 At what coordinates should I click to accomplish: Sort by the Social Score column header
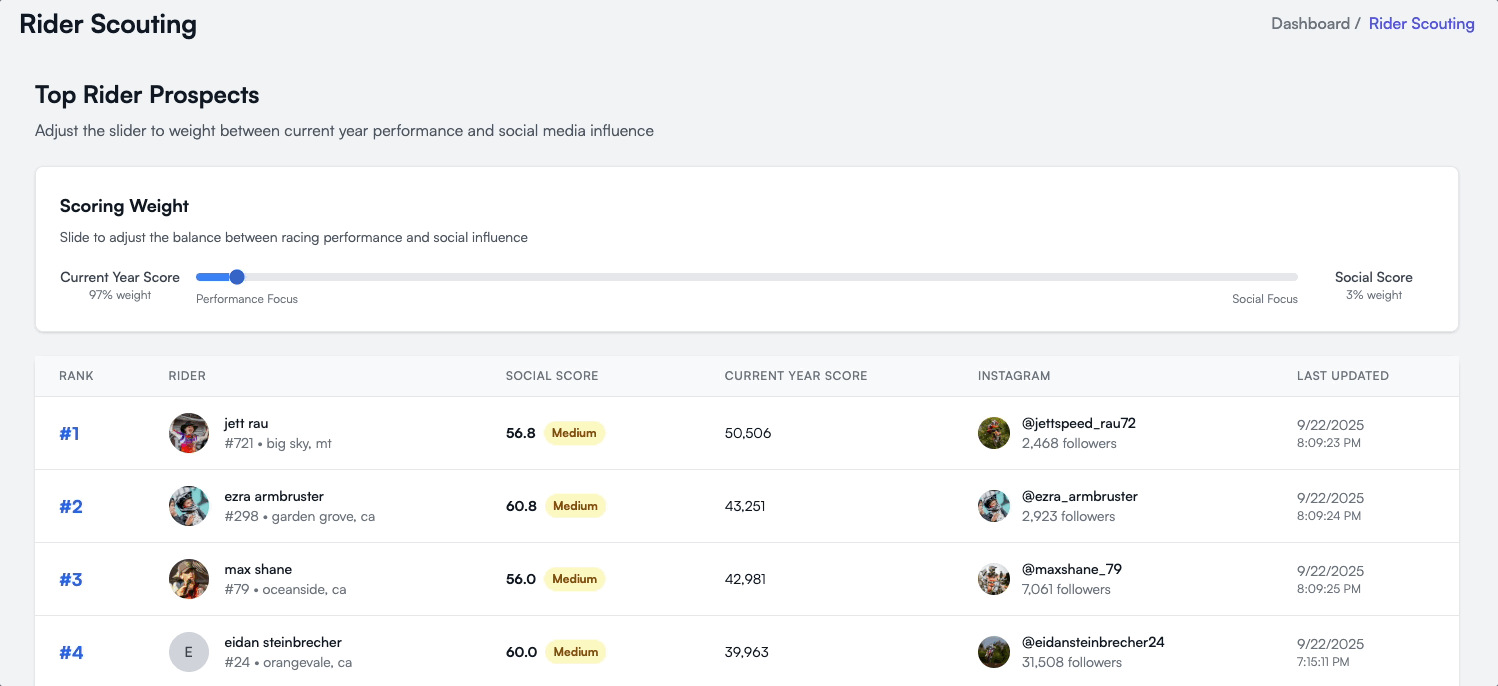pos(552,376)
